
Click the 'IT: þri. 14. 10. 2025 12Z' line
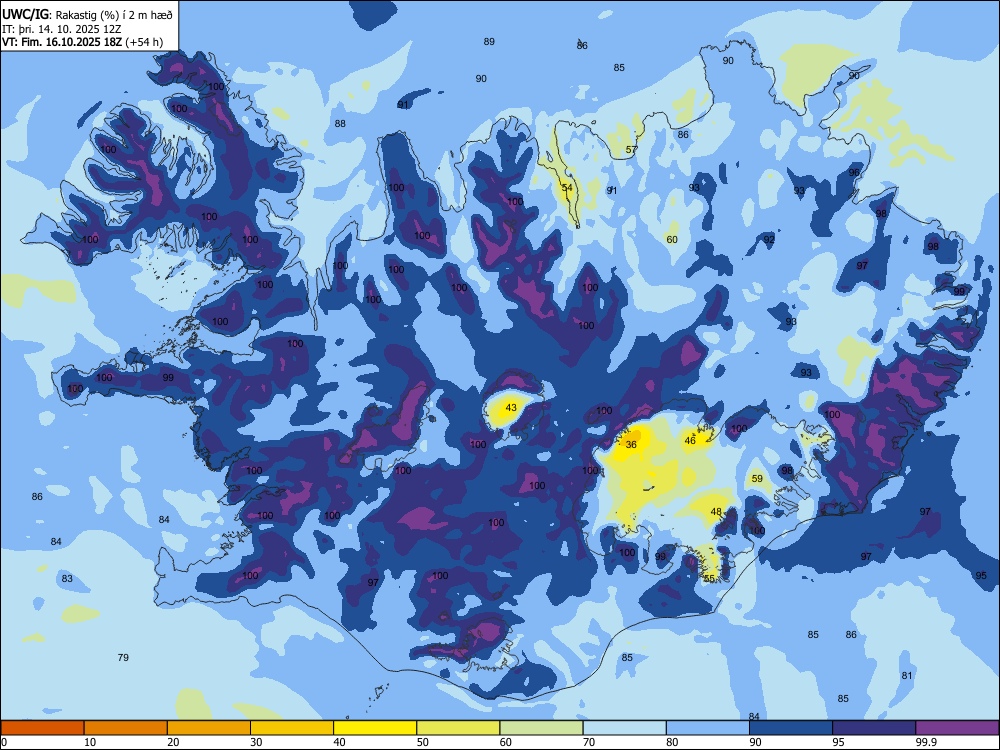click(x=61, y=29)
